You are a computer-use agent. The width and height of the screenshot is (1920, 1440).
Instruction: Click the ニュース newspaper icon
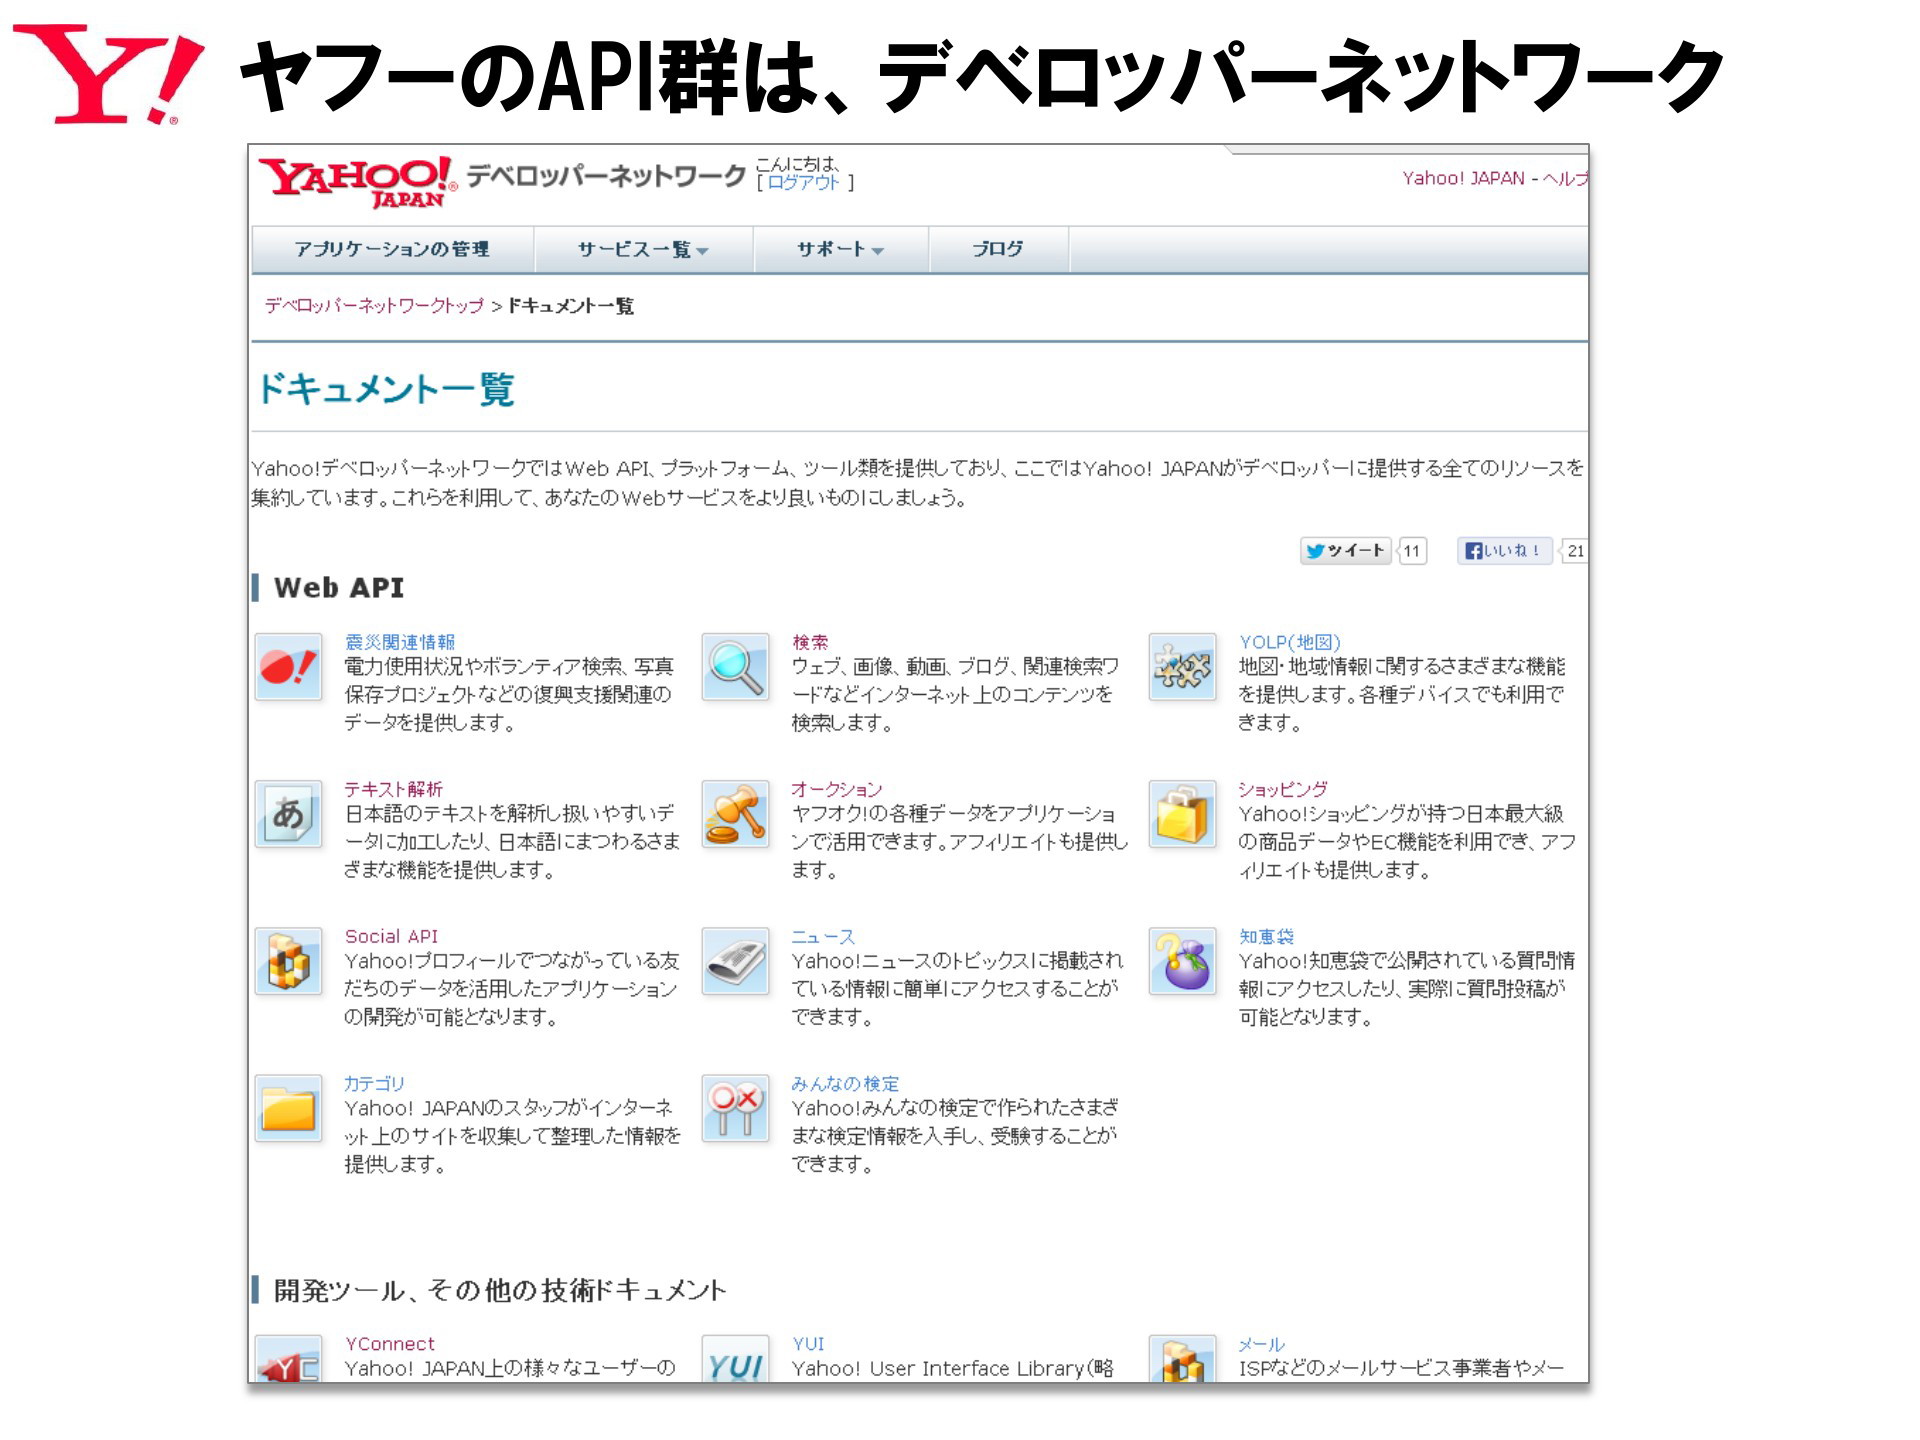(x=735, y=961)
